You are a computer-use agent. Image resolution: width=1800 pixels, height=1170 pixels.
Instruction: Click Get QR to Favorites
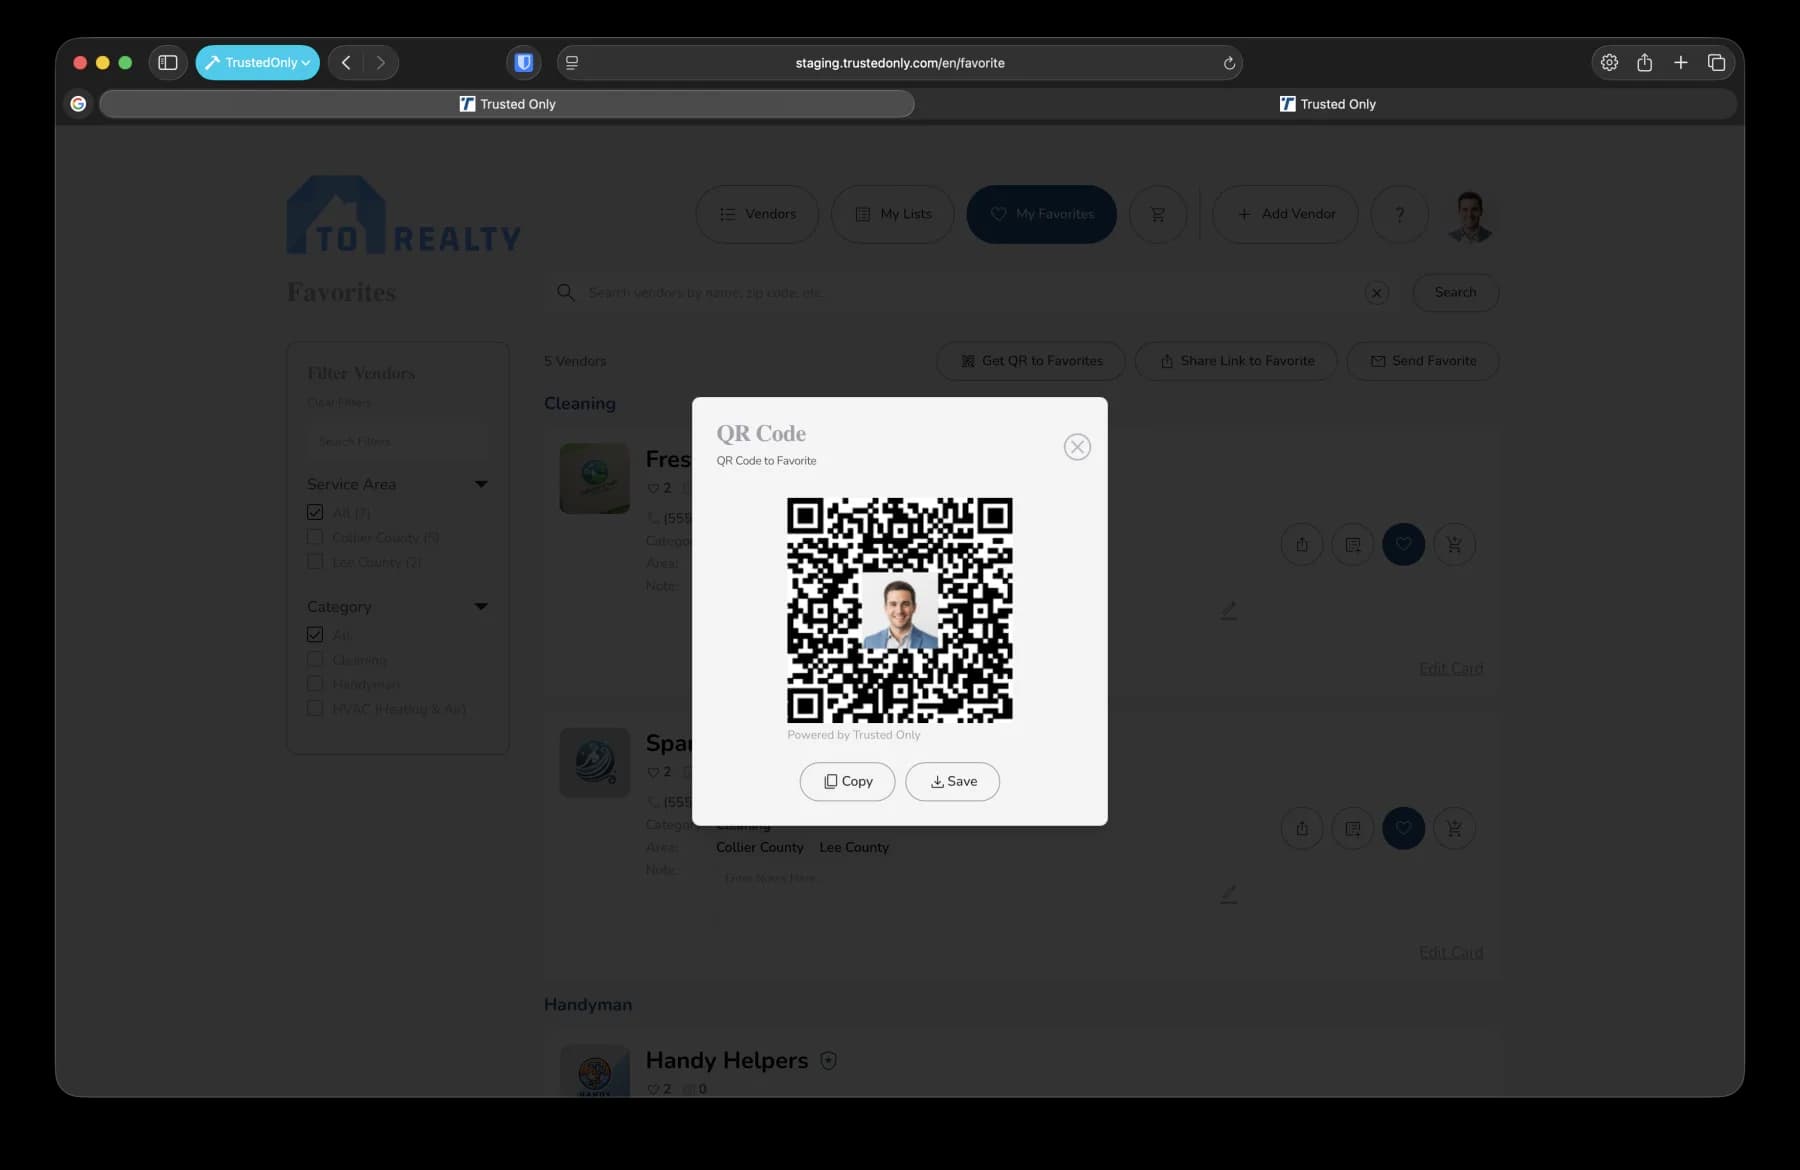[x=1031, y=361]
